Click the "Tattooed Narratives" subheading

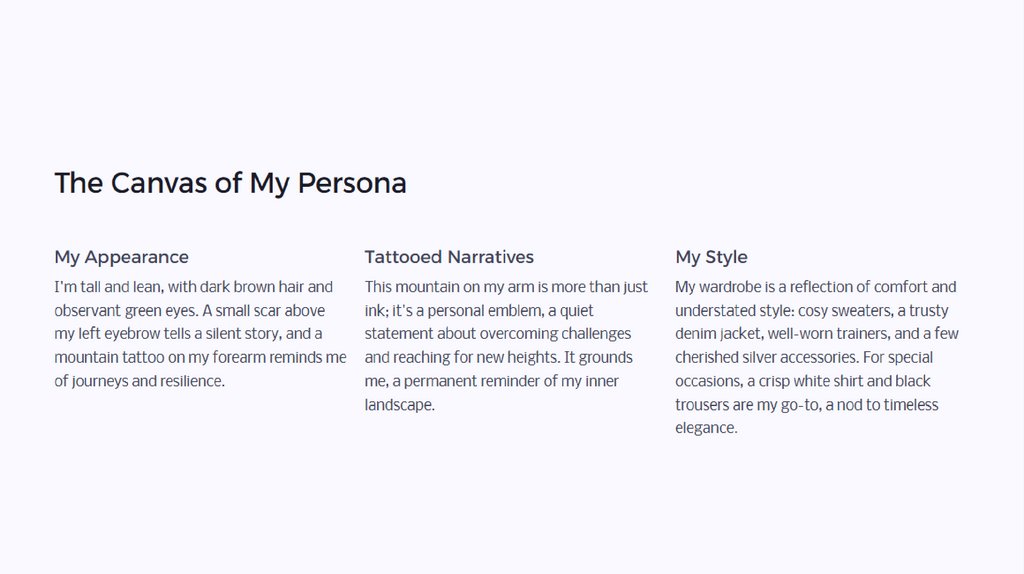(x=449, y=257)
